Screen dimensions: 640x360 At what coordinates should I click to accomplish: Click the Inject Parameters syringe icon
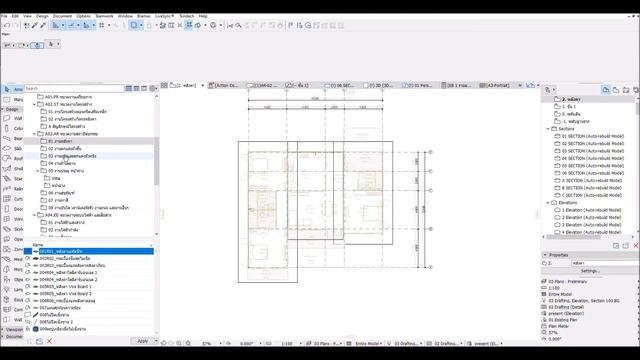click(43, 25)
